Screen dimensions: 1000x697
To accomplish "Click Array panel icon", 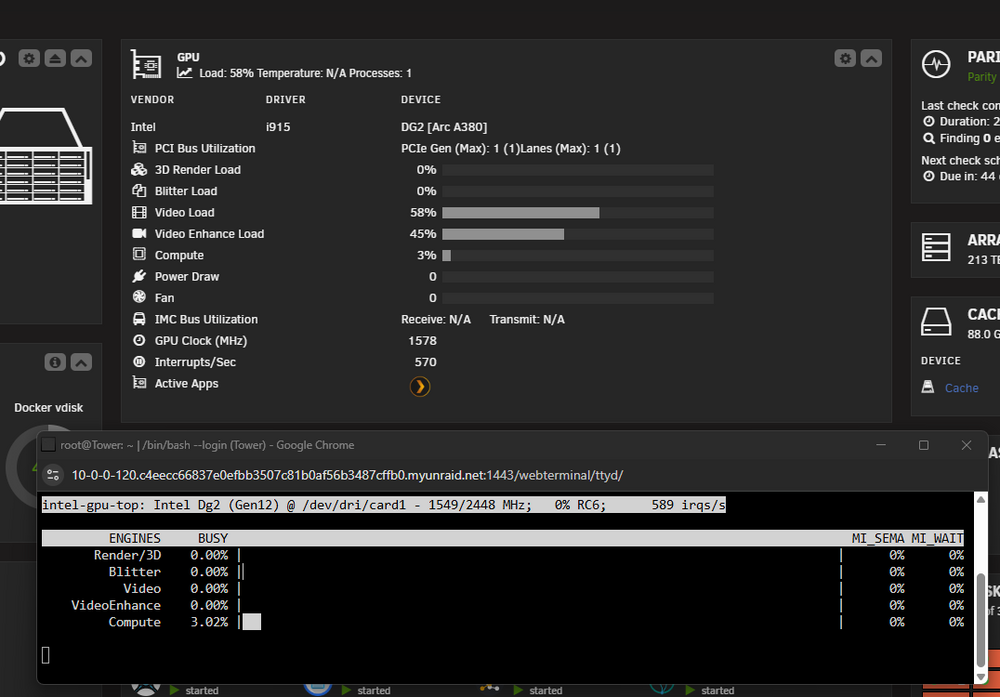I will (x=936, y=247).
